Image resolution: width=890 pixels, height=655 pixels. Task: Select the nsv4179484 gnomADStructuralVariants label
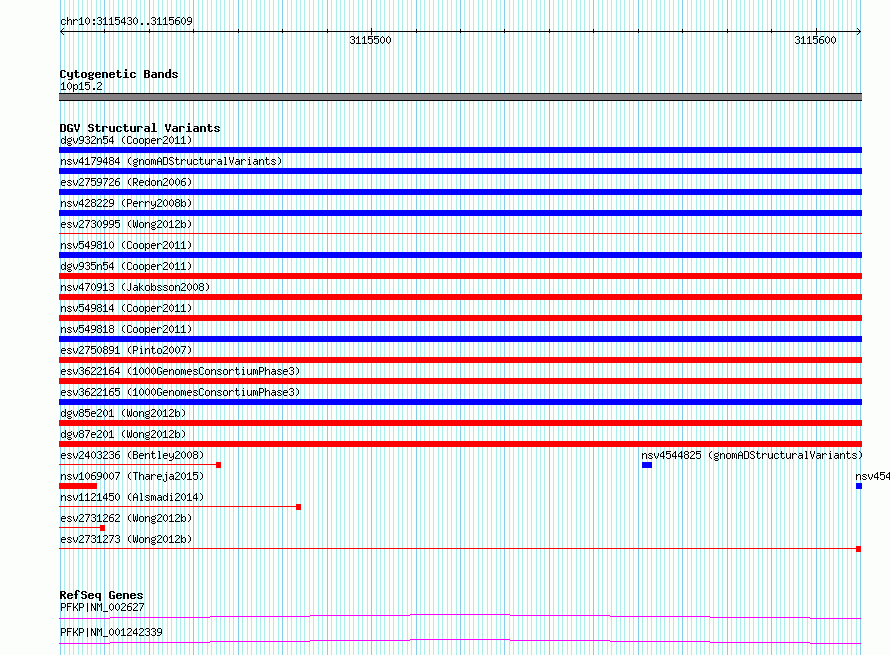click(x=171, y=161)
